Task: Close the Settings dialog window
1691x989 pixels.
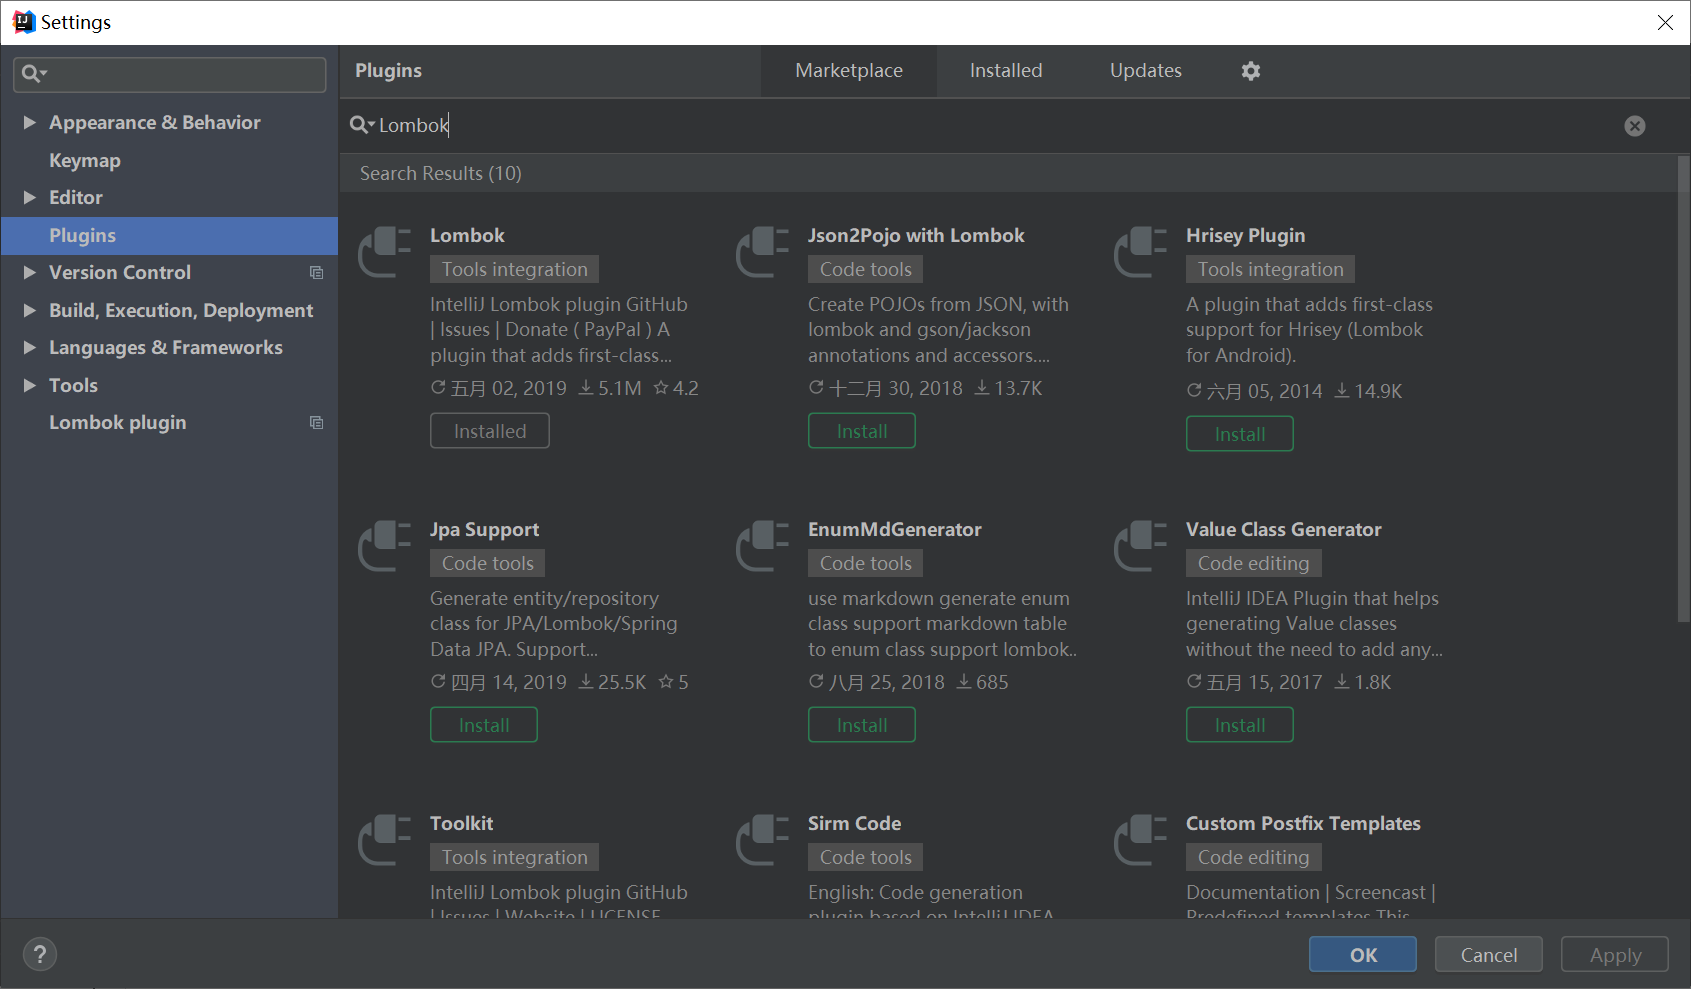Action: [1665, 22]
